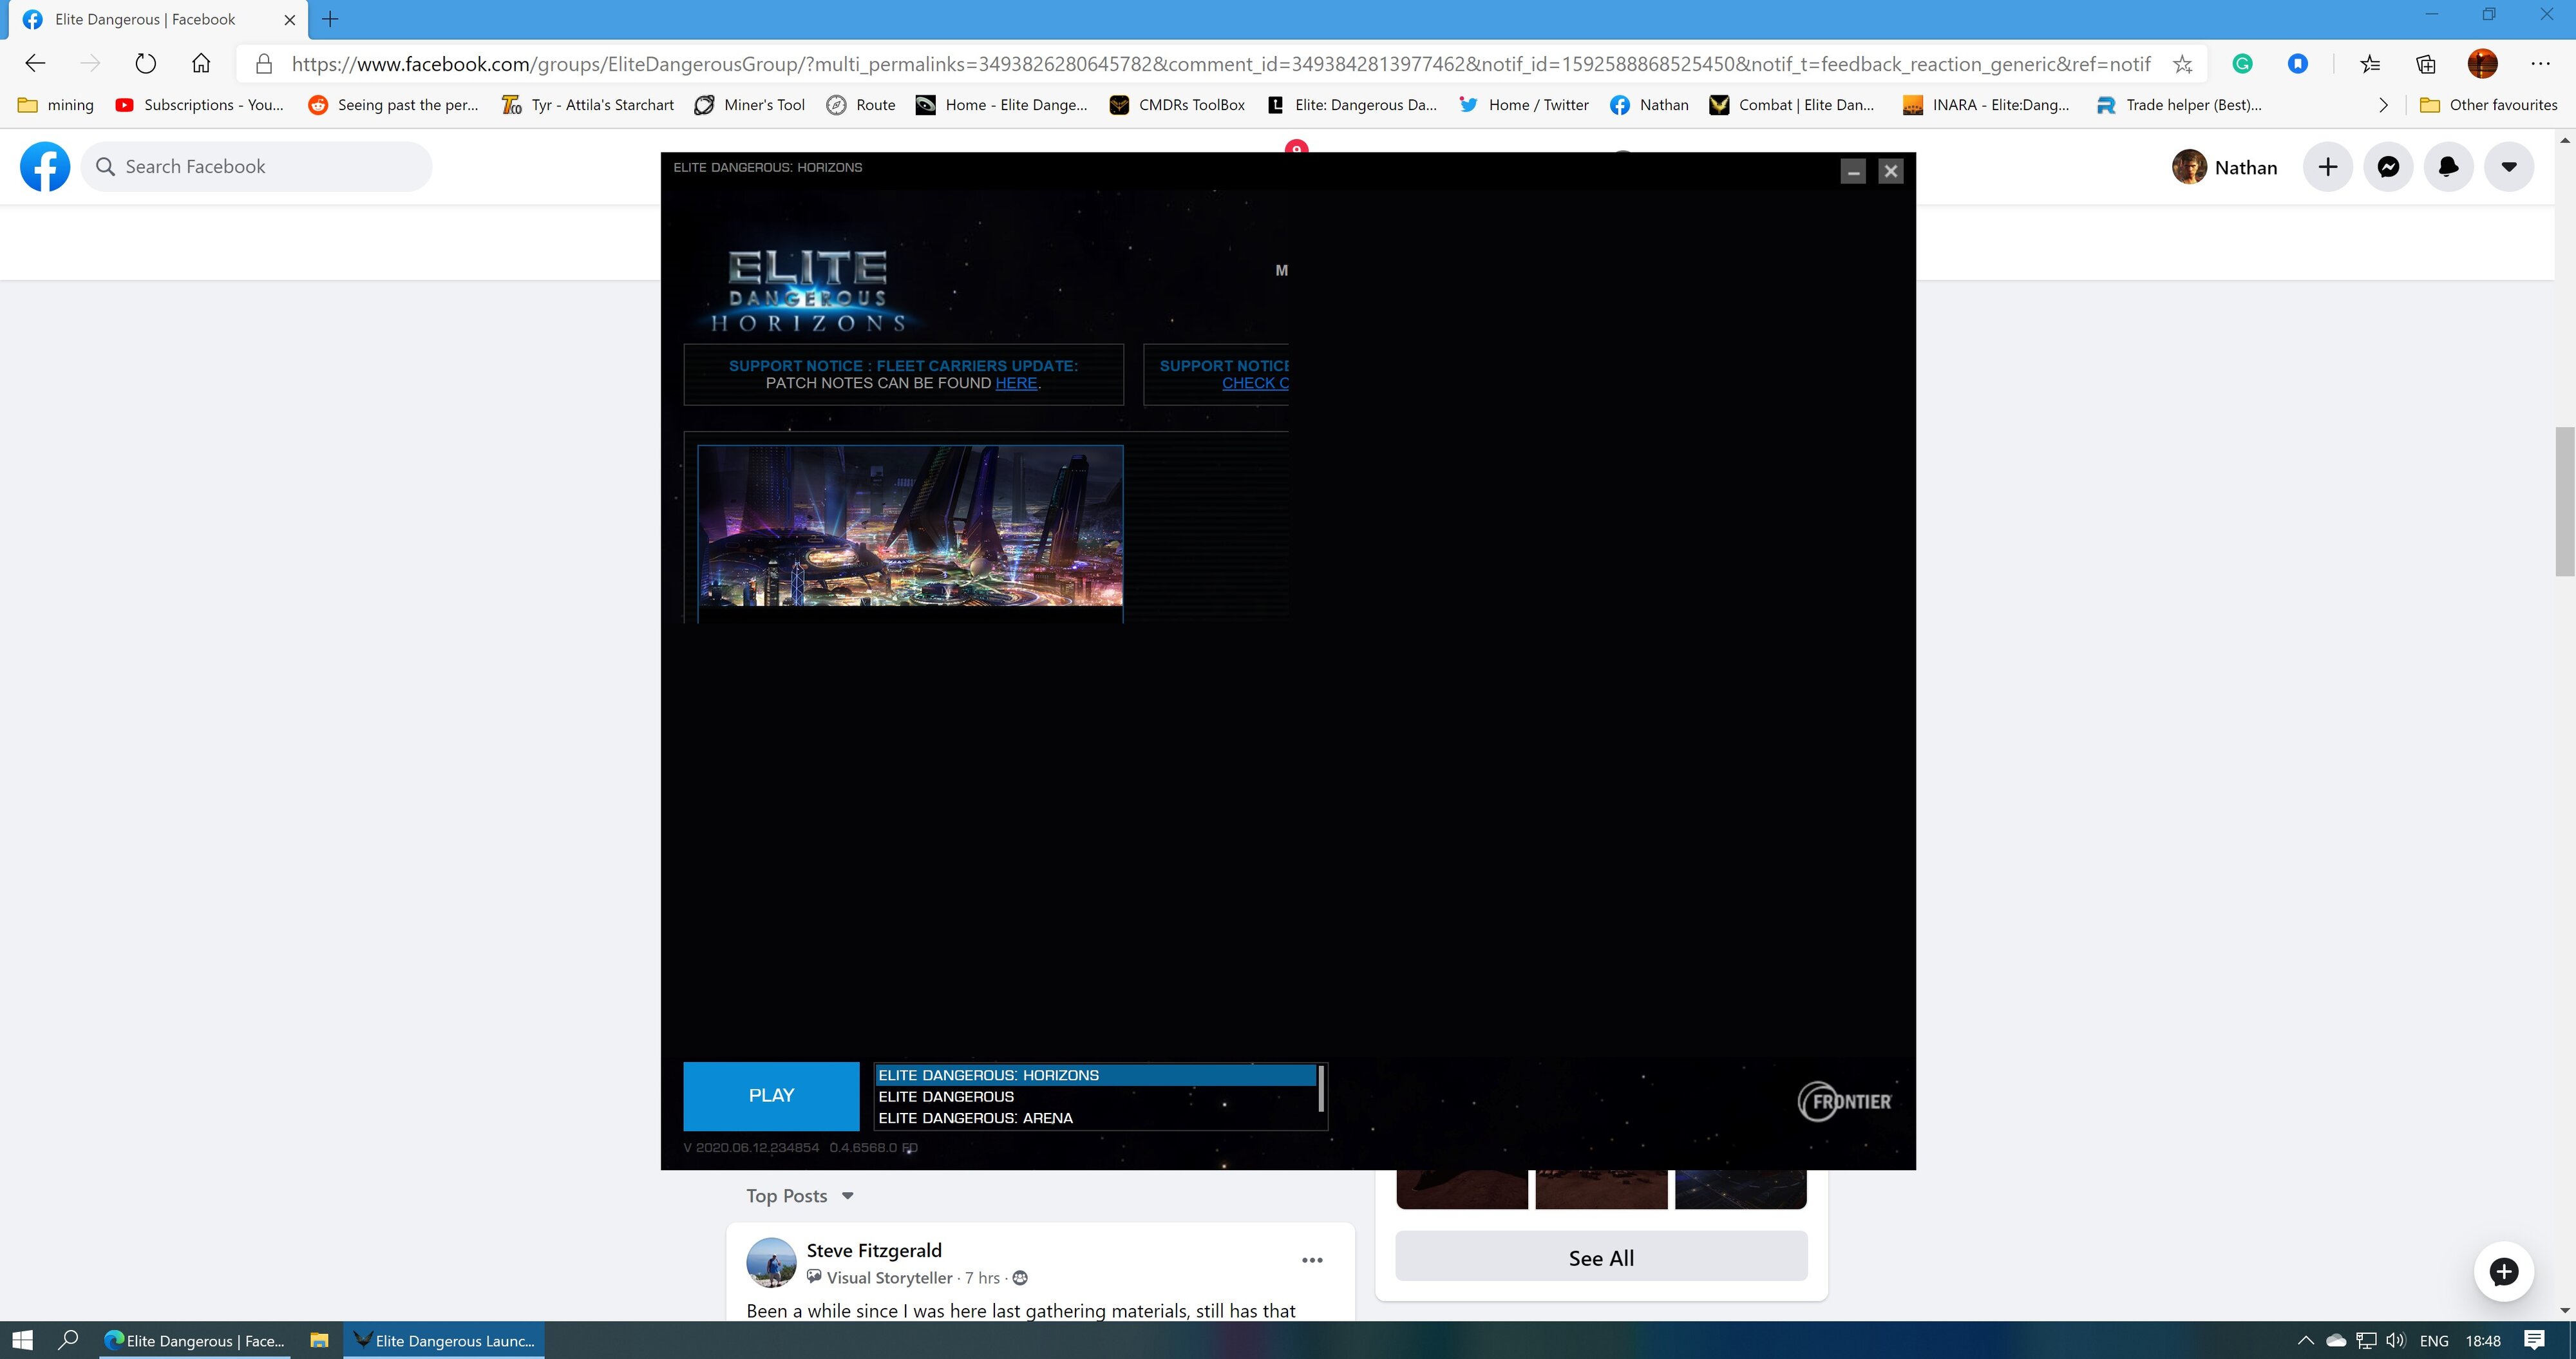This screenshot has height=1359, width=2576.
Task: Click the launcher news city thumbnail
Action: point(910,526)
